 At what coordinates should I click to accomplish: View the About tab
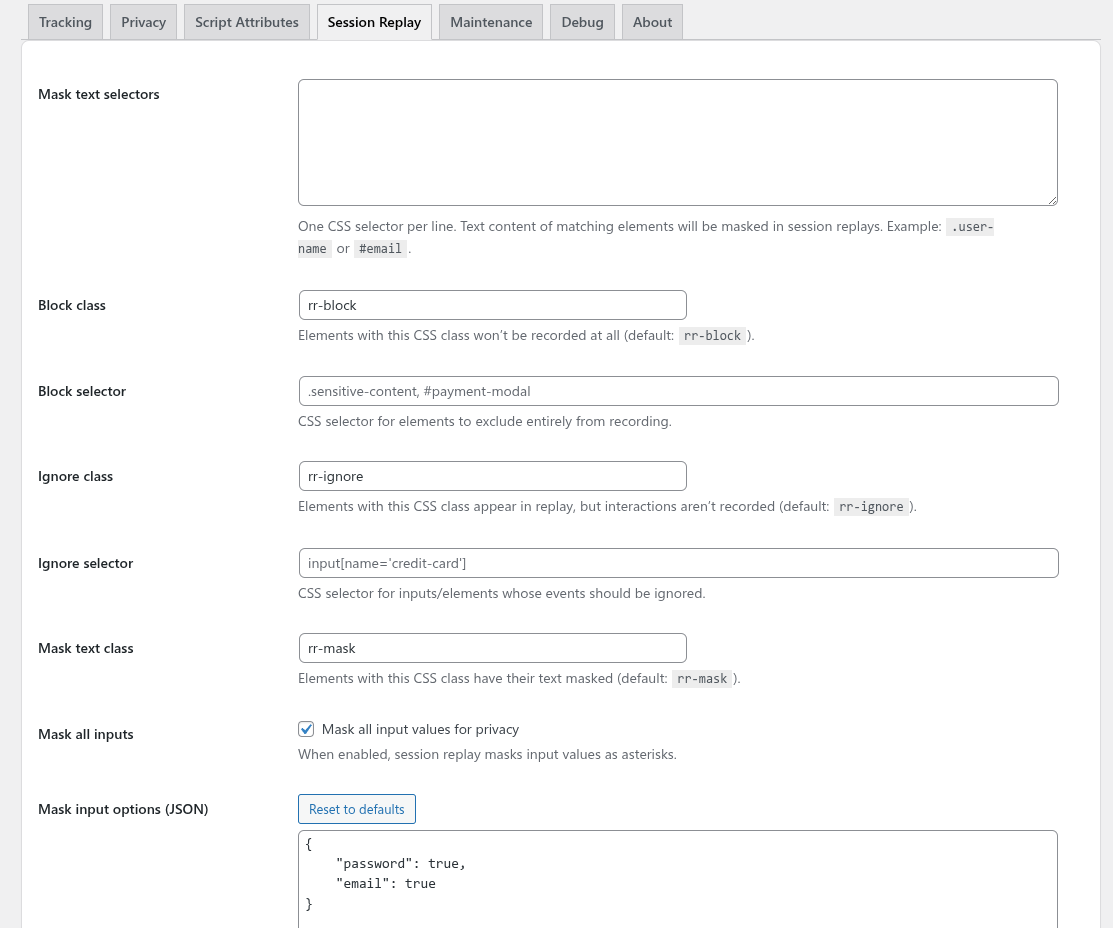(x=652, y=22)
